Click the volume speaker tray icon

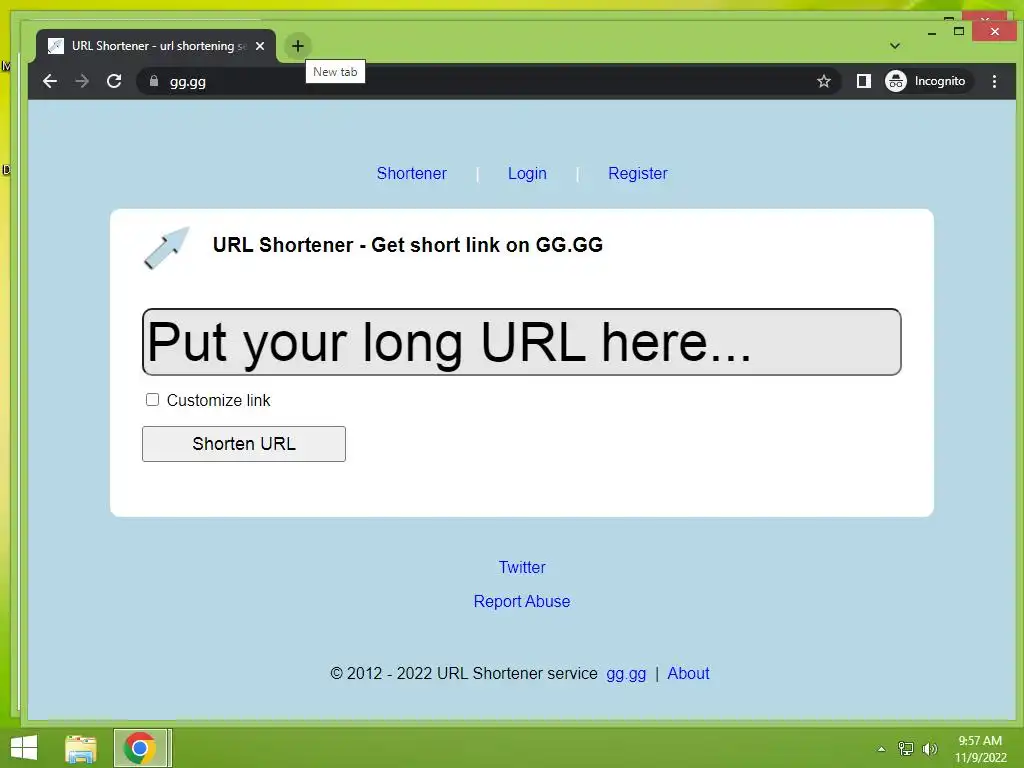(929, 749)
